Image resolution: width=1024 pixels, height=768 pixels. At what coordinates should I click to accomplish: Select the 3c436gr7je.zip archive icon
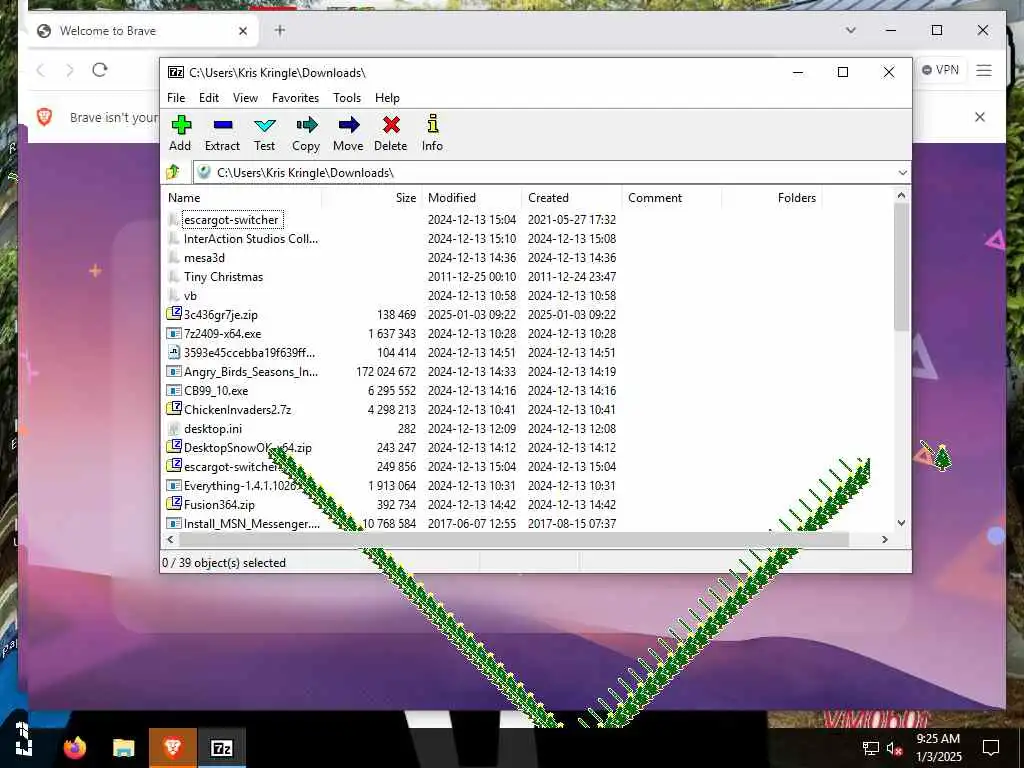click(174, 314)
